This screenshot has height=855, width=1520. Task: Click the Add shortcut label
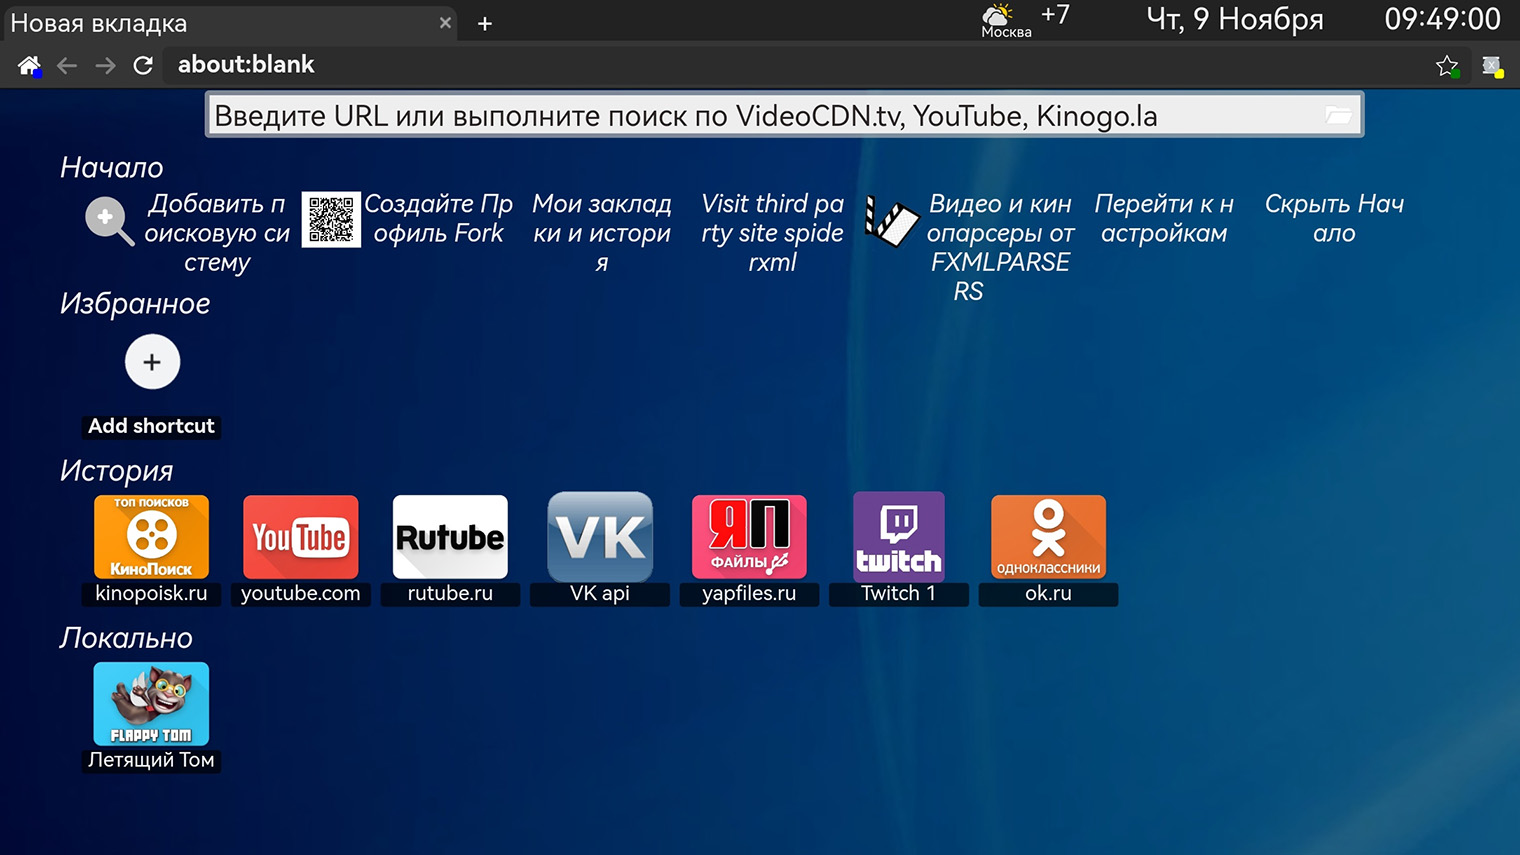(151, 426)
